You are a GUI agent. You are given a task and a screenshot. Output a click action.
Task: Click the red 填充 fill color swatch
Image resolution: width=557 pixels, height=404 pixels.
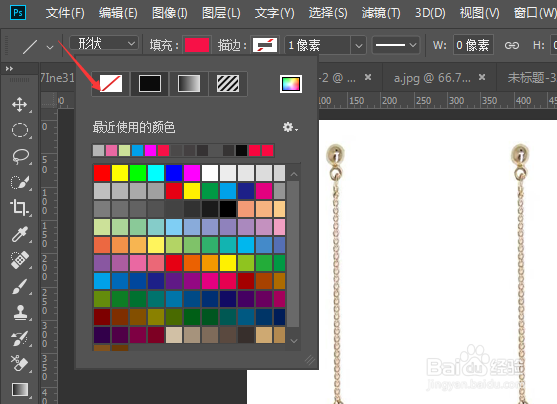point(197,45)
